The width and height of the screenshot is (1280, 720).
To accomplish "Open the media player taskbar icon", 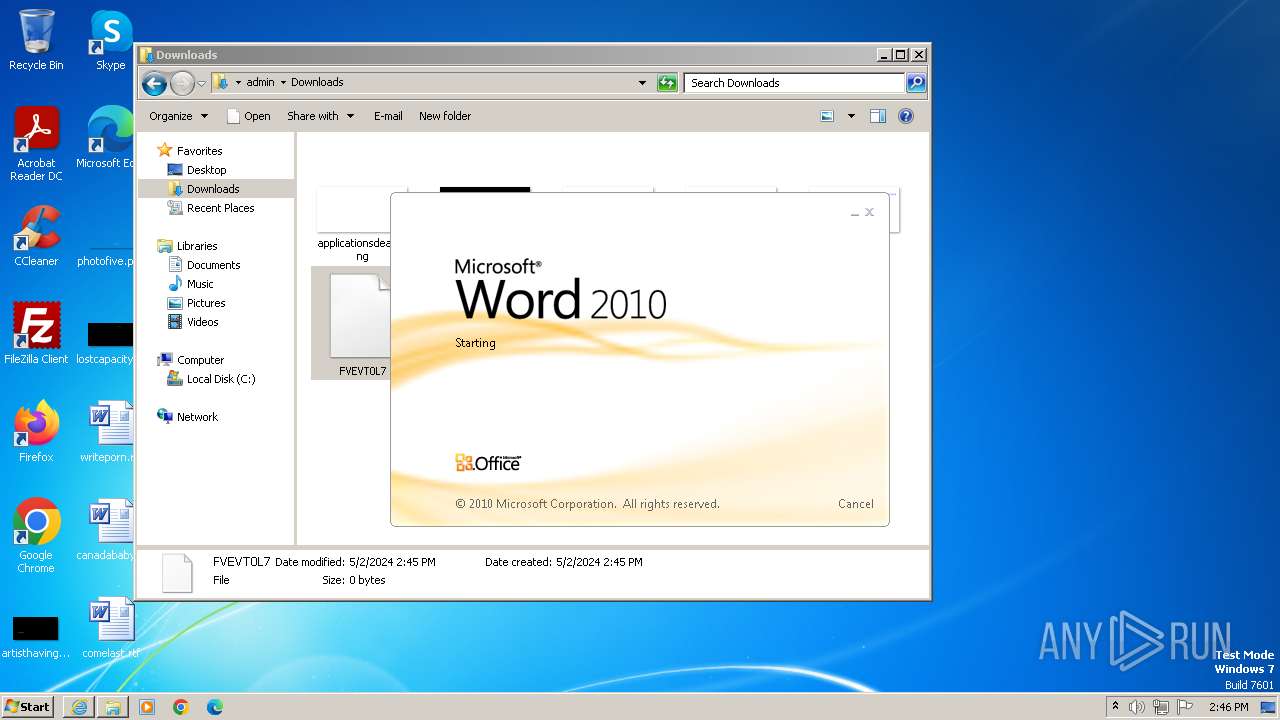I will (147, 707).
